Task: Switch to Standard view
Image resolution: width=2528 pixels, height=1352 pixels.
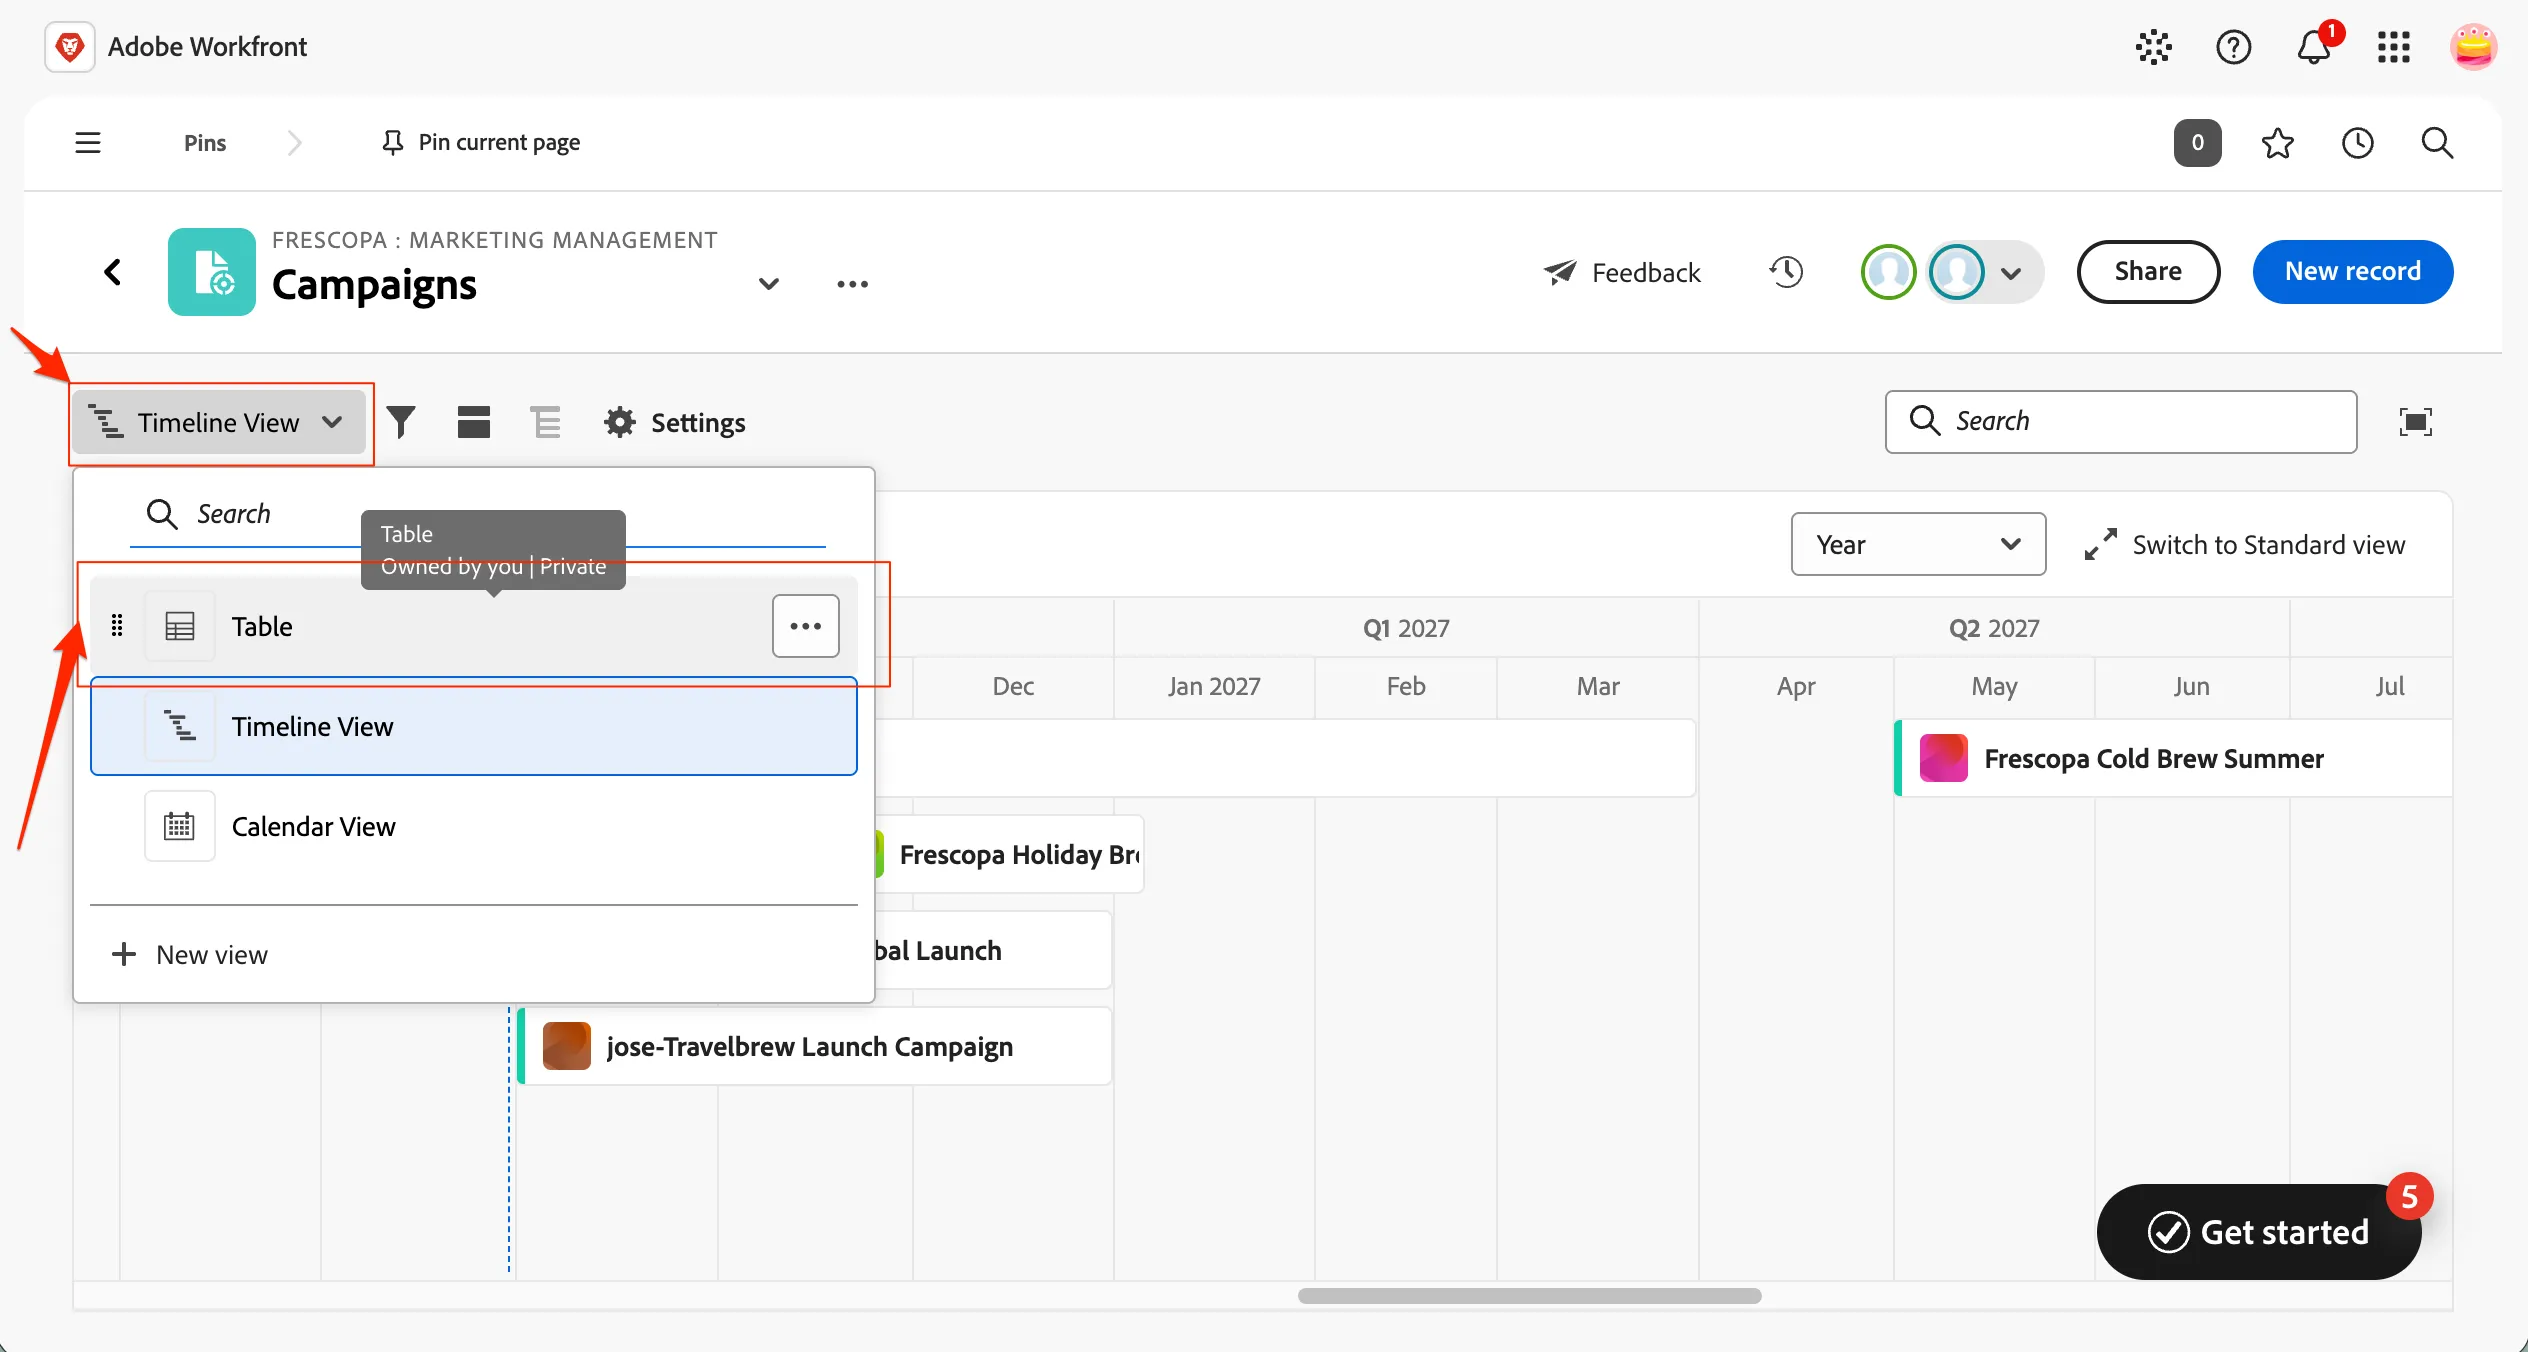Action: point(2244,545)
